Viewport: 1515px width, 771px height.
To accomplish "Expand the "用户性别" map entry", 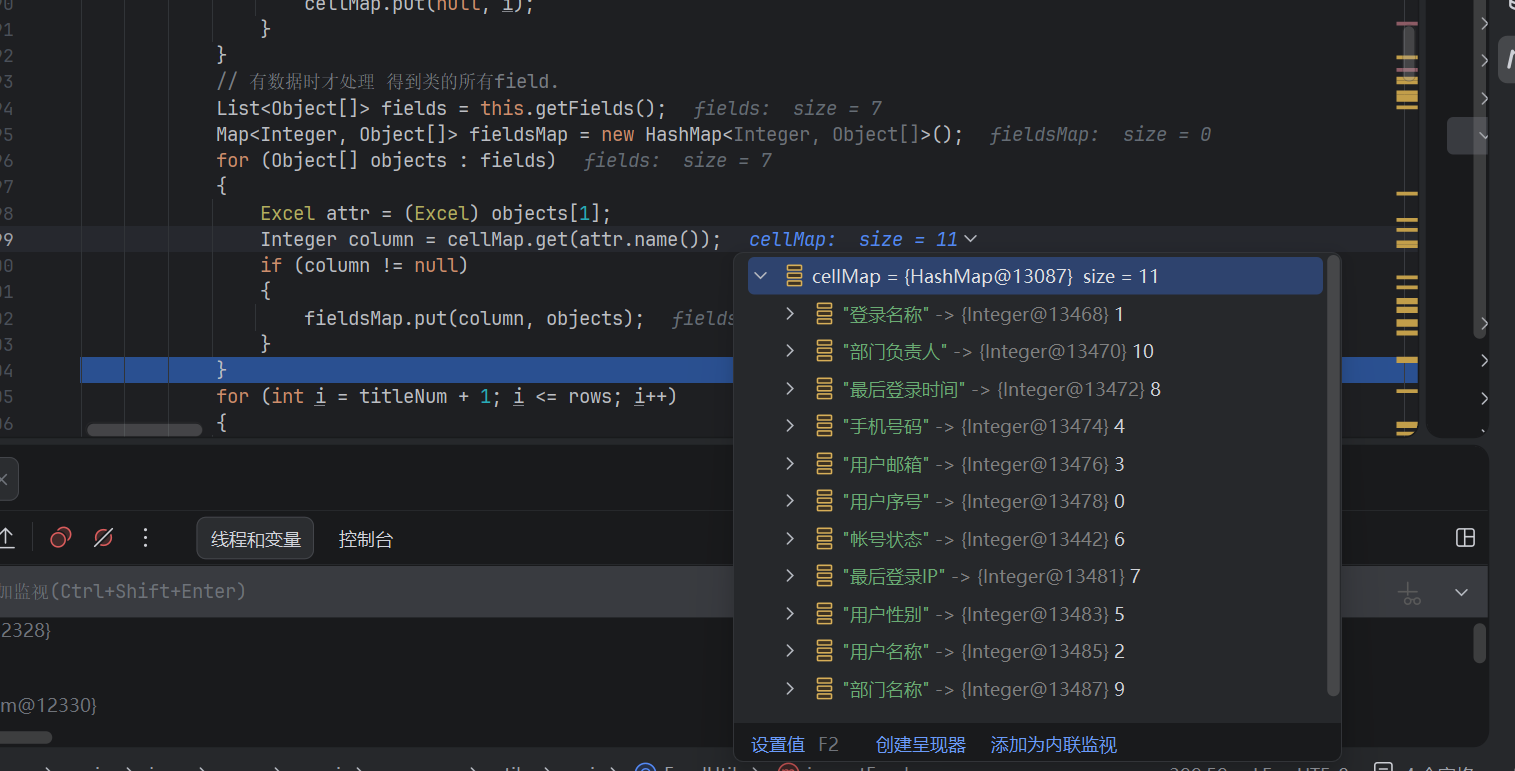I will click(x=790, y=614).
